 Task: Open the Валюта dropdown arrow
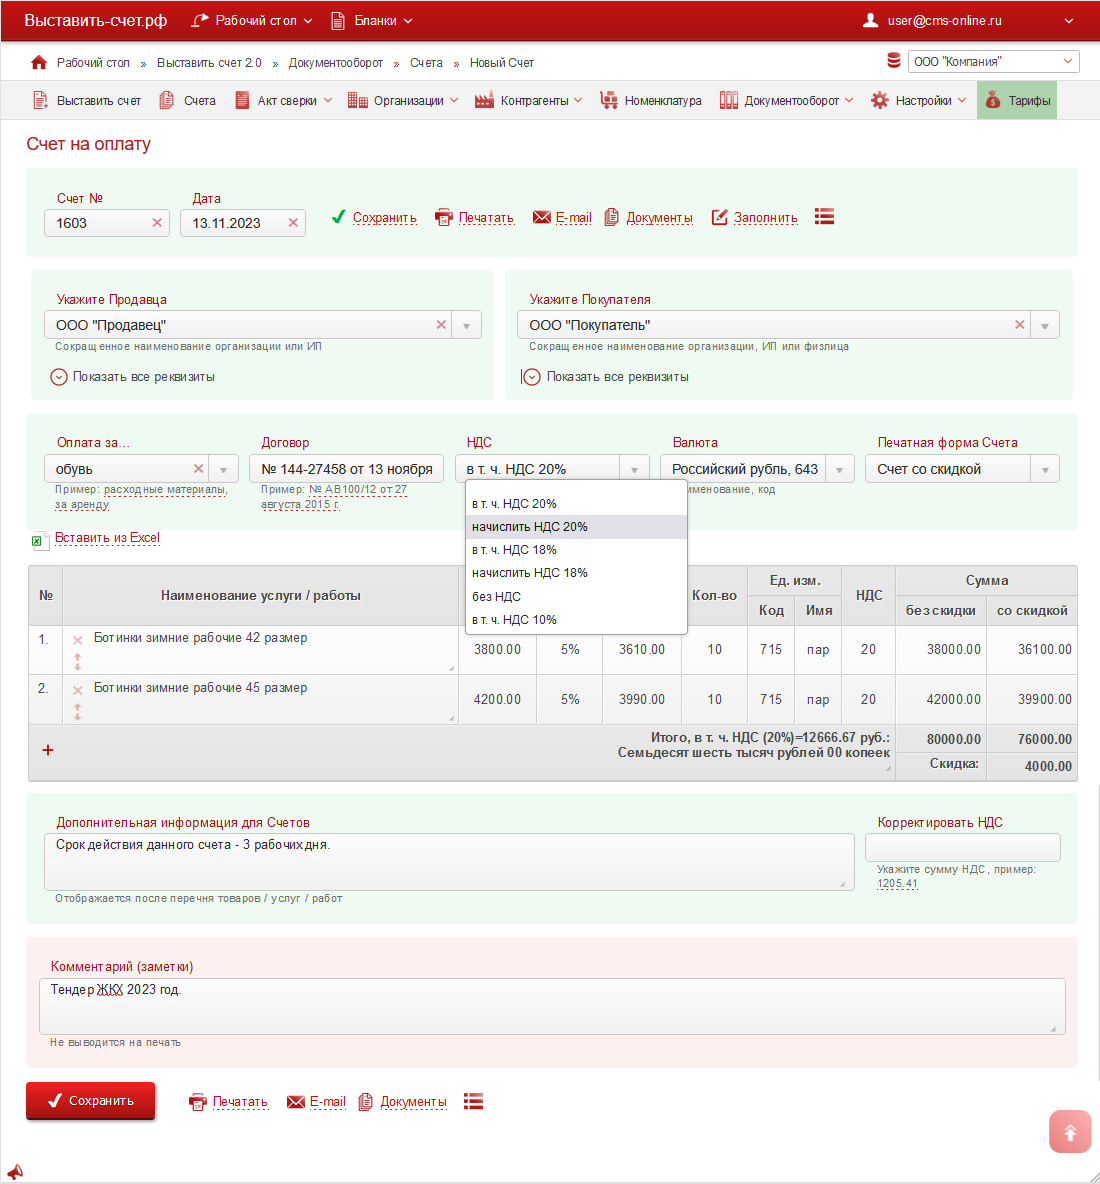840,470
